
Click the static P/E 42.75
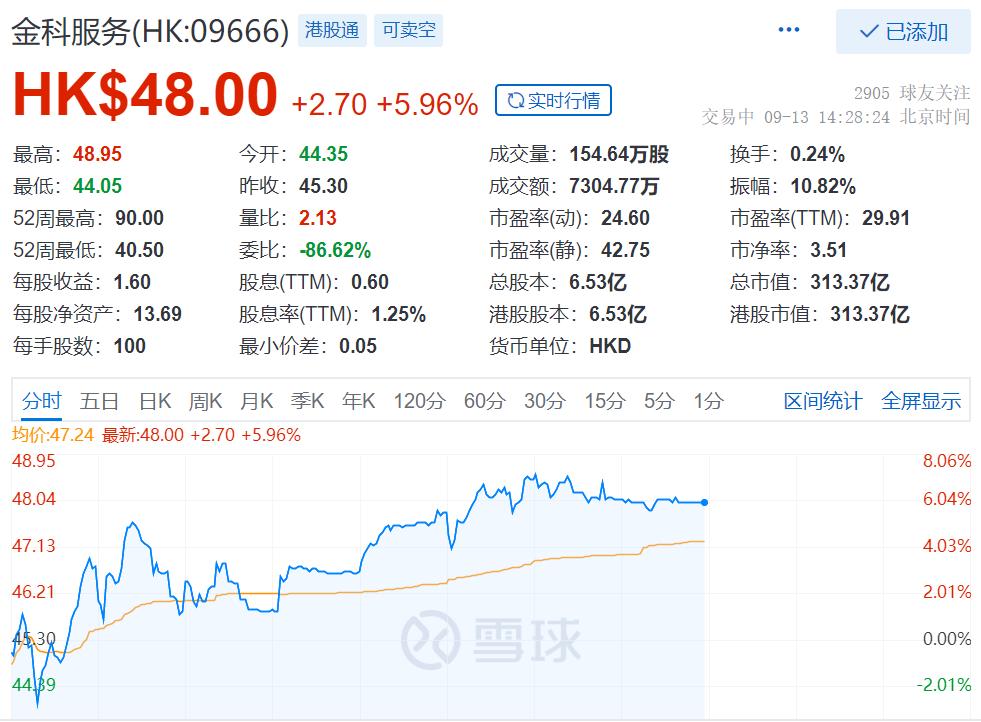pos(626,250)
